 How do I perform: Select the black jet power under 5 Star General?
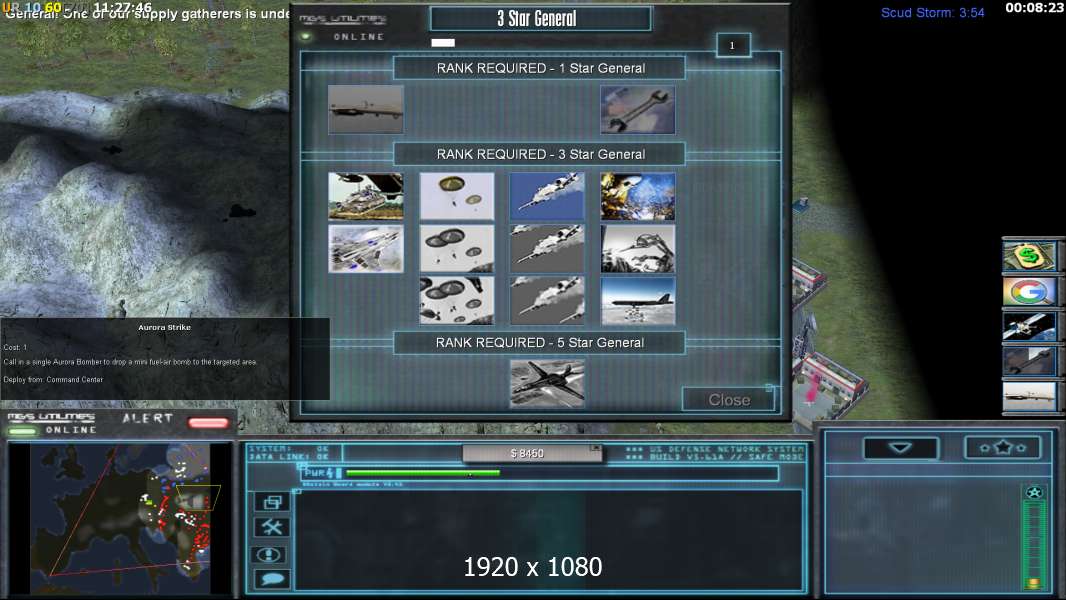click(547, 384)
